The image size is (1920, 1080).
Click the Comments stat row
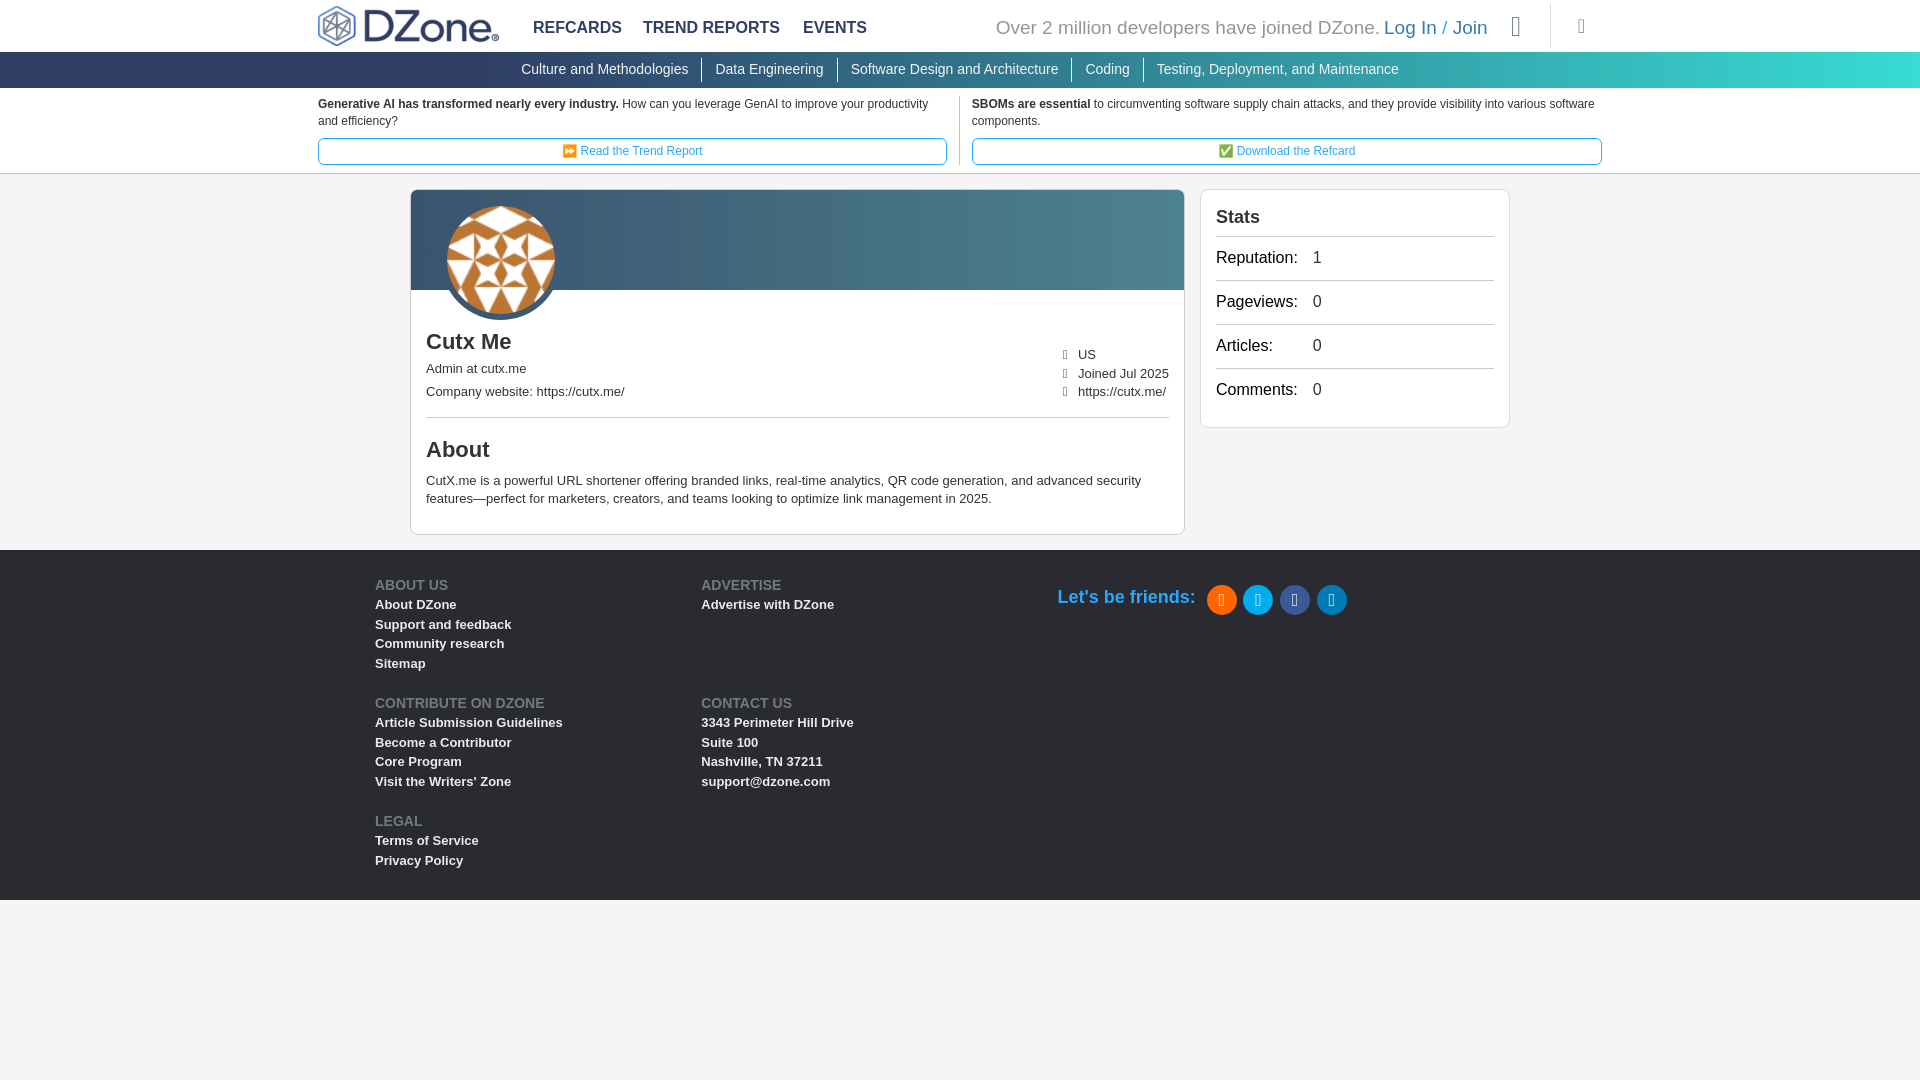click(x=1355, y=390)
